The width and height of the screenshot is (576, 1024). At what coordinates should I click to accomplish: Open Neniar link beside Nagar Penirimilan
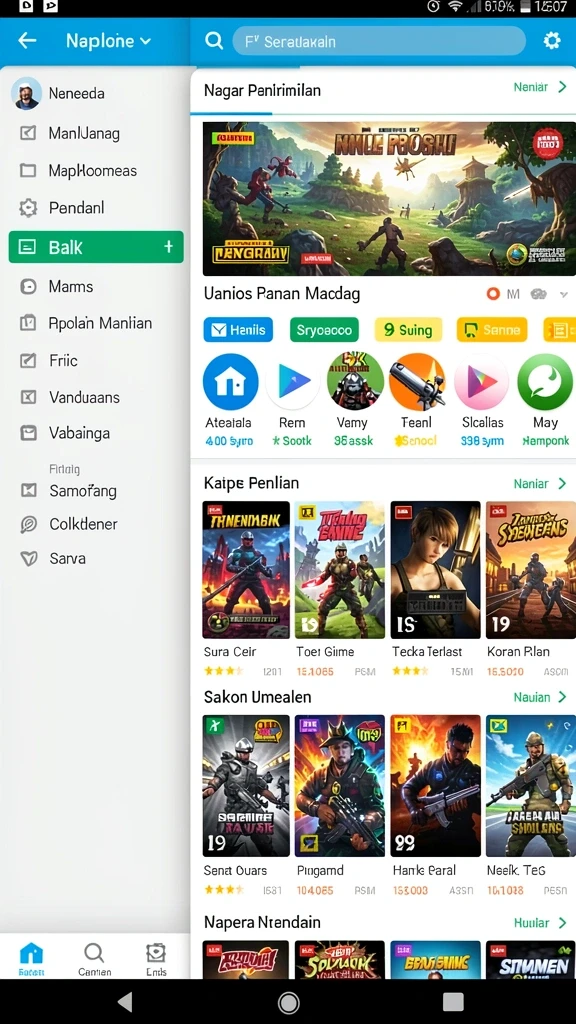pyautogui.click(x=539, y=87)
